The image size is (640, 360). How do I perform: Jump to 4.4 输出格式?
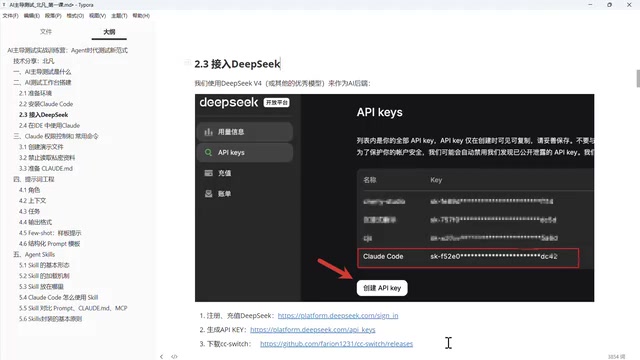pos(35,222)
